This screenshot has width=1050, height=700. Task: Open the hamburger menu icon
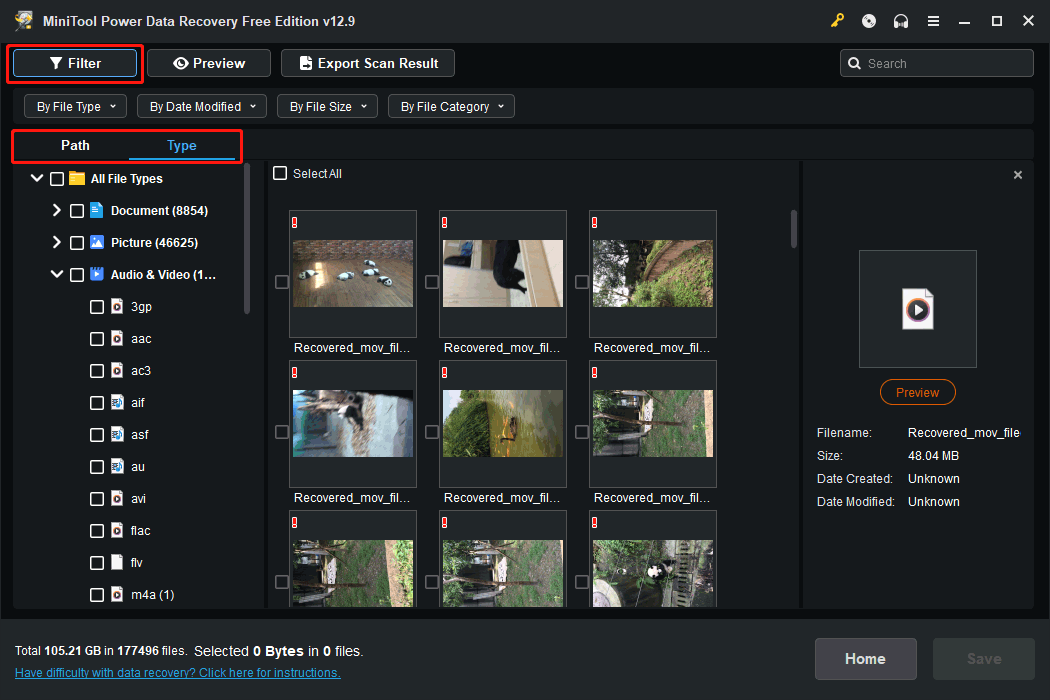tap(933, 21)
